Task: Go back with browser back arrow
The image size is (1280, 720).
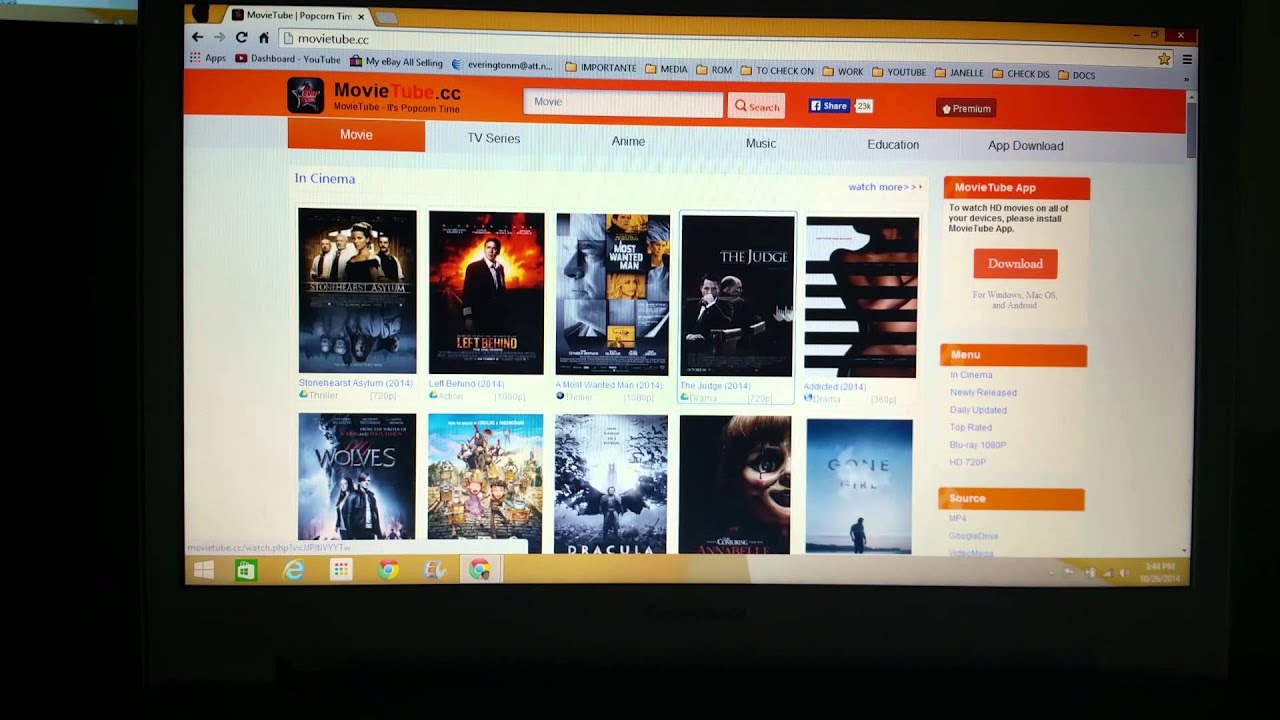Action: click(197, 37)
